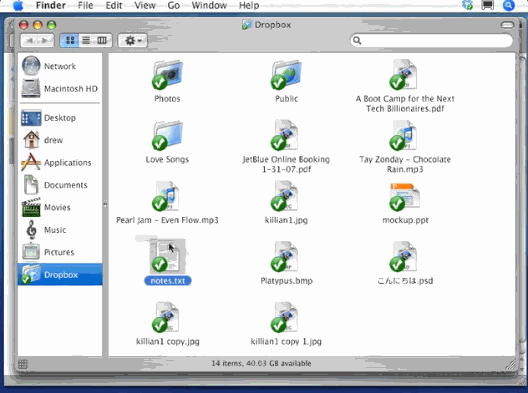Image resolution: width=528 pixels, height=393 pixels.
Task: Switch to column view
Action: tap(102, 40)
